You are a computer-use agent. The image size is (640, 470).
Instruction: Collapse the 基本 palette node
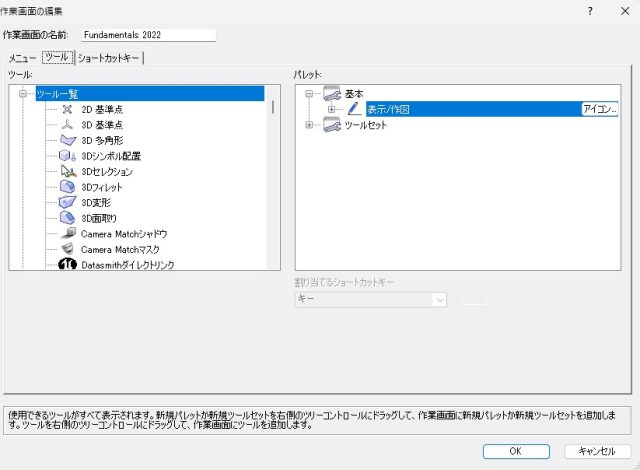pos(309,94)
